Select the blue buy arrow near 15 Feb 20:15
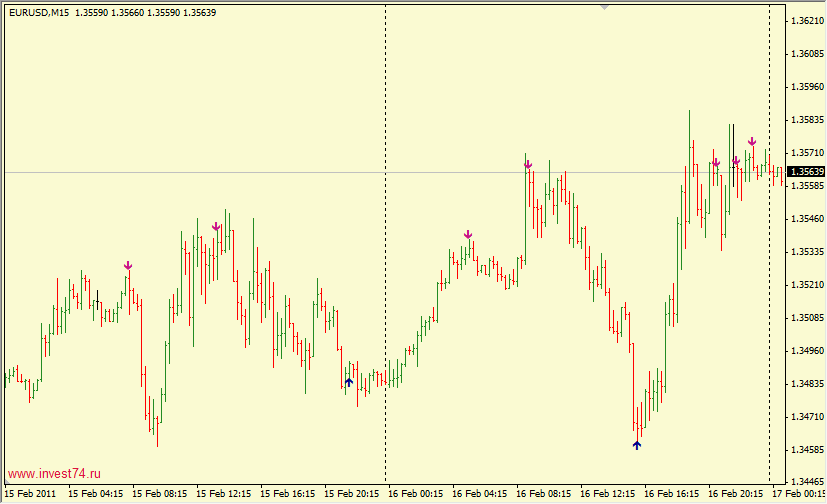The width and height of the screenshot is (827, 504). [349, 382]
